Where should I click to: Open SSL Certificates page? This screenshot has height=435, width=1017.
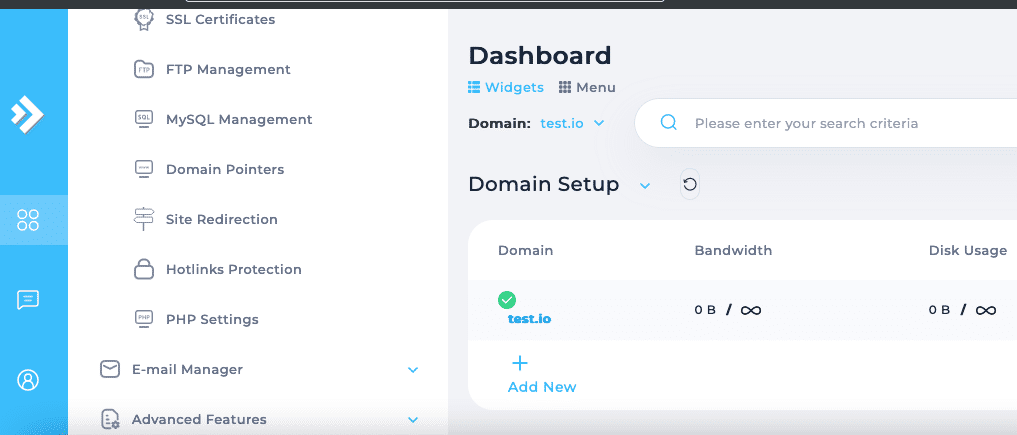click(221, 19)
